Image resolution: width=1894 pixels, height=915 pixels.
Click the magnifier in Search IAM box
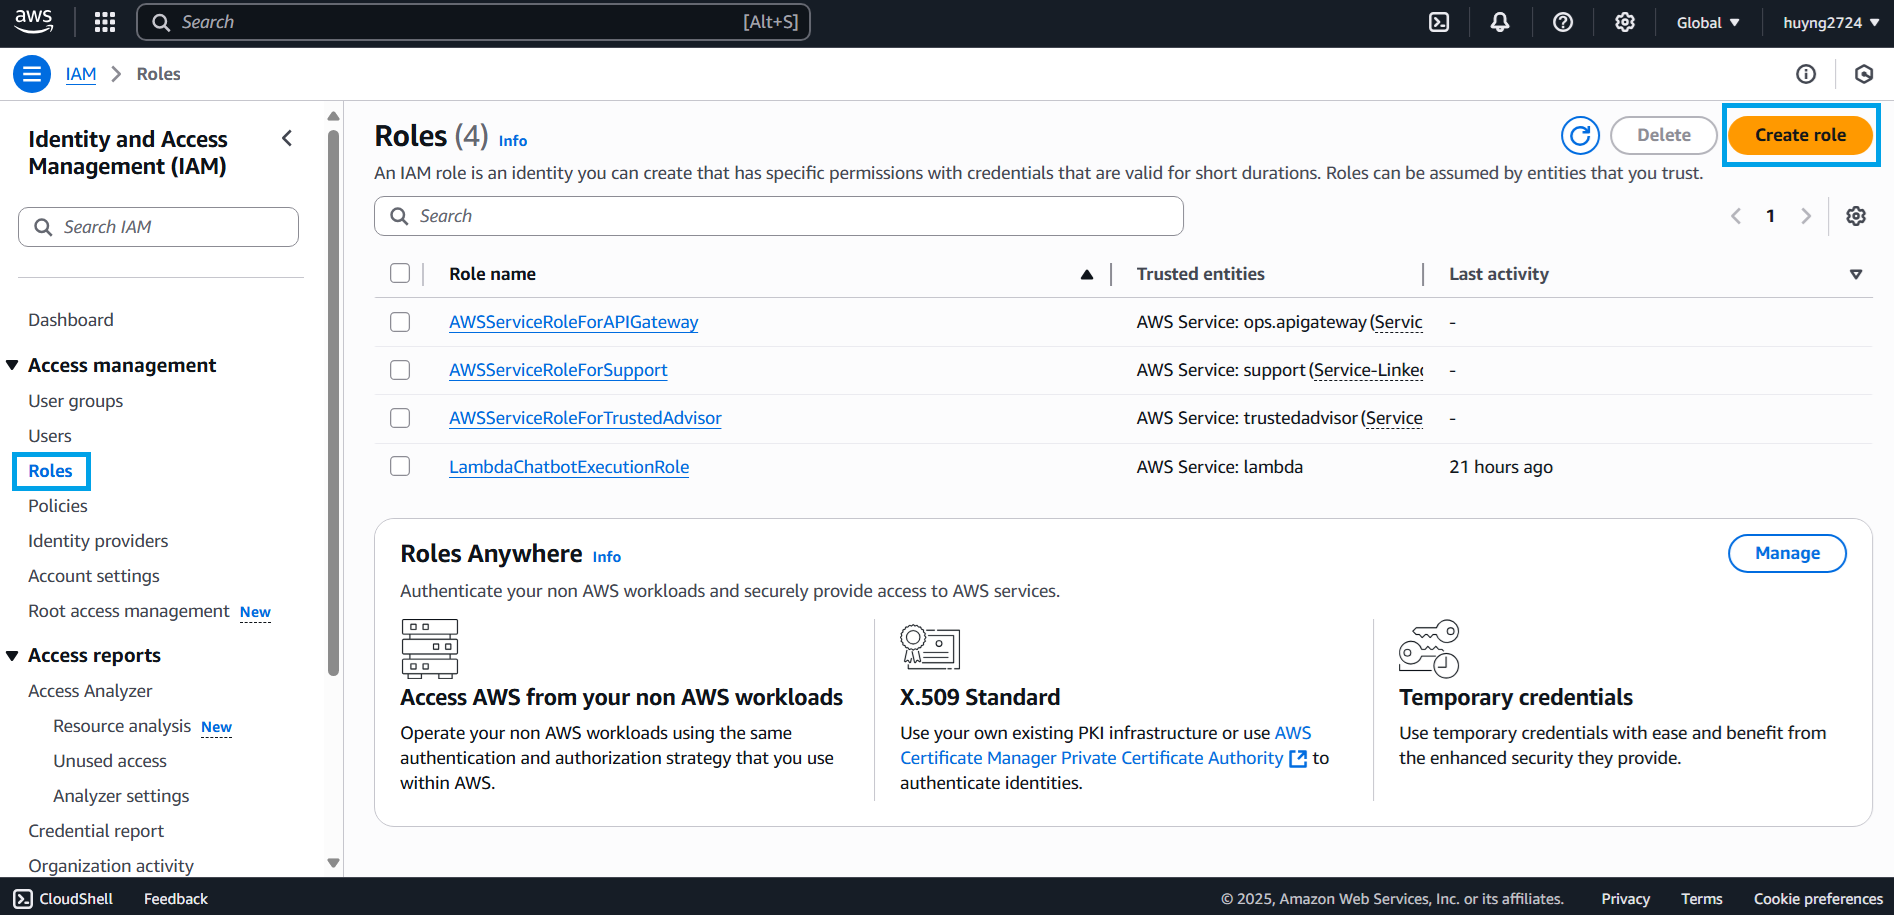[43, 227]
